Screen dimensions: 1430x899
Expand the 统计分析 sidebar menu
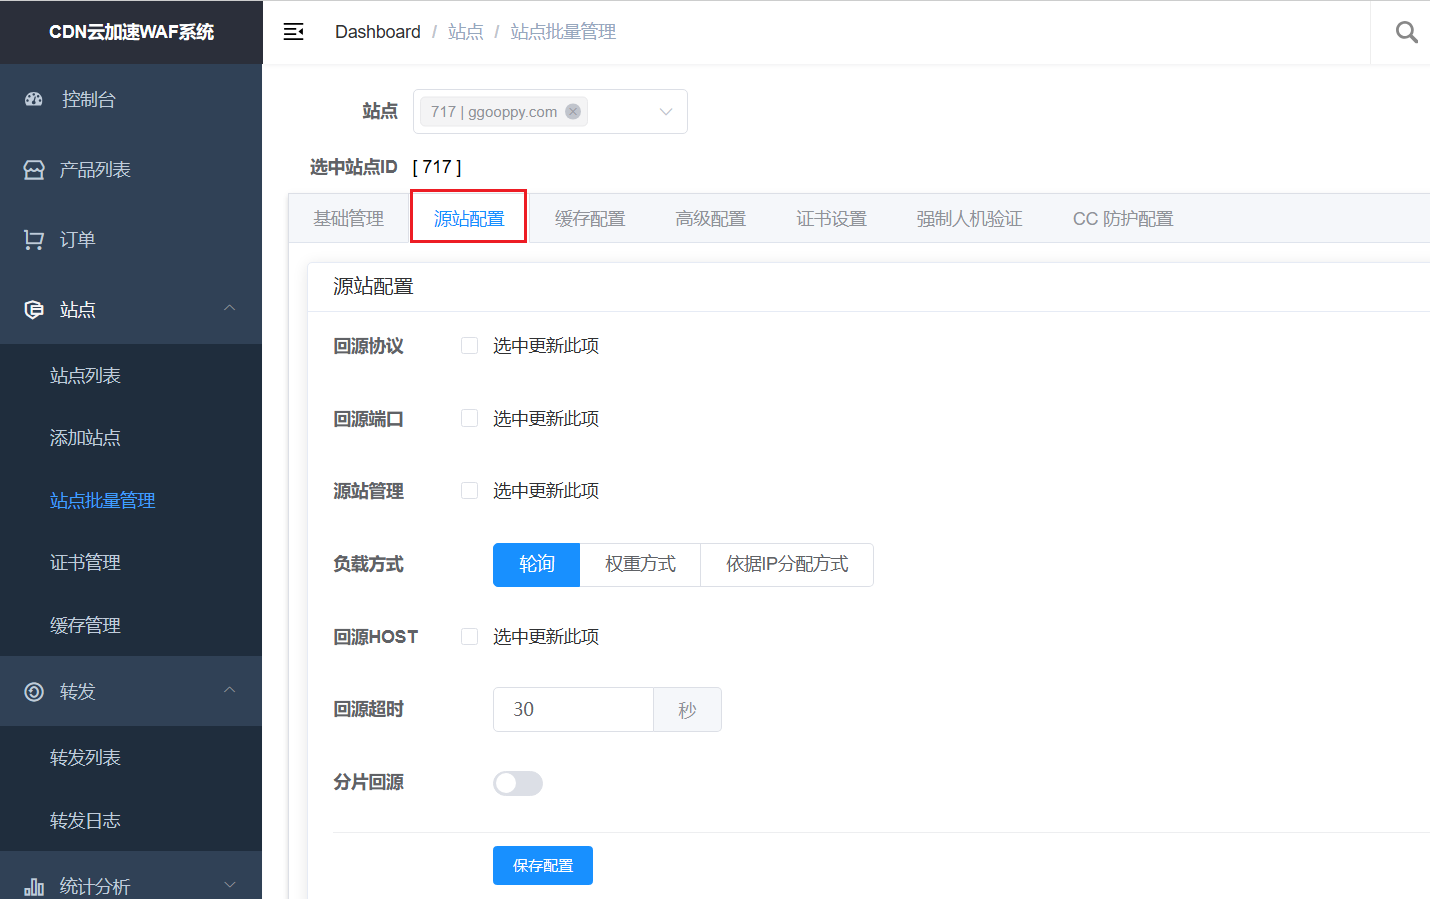[229, 885]
